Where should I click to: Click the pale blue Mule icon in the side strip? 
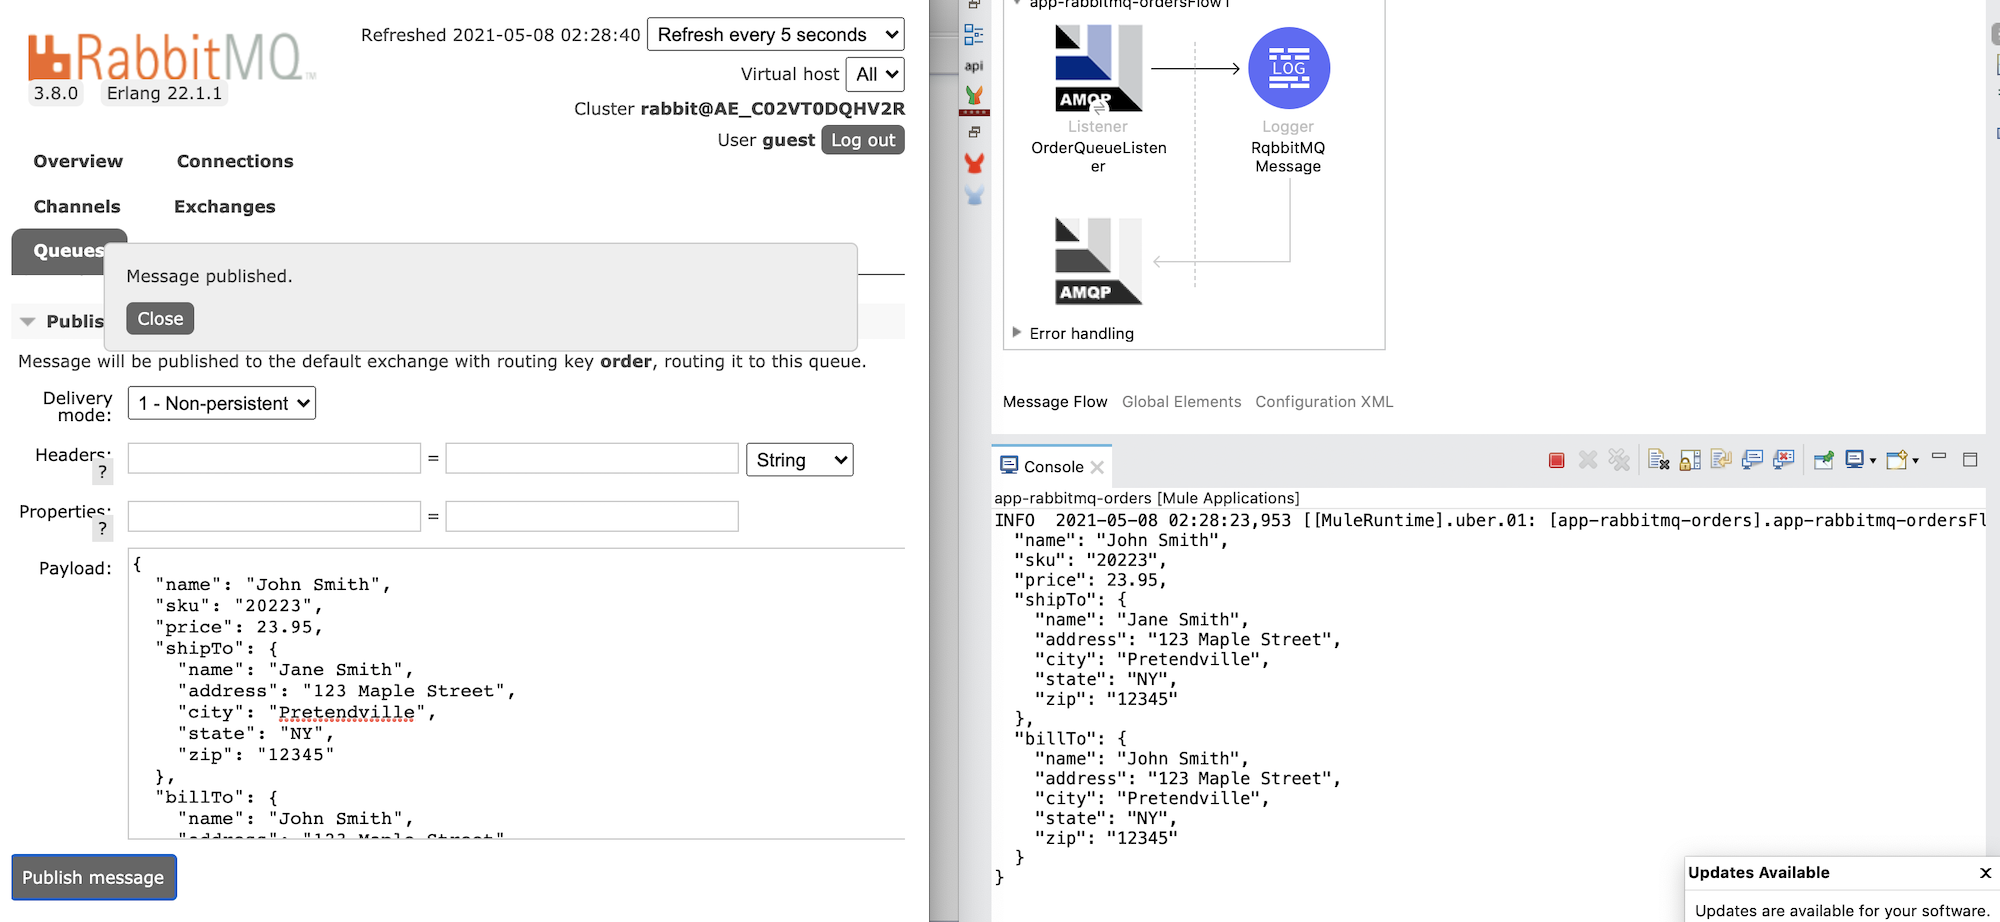974,195
